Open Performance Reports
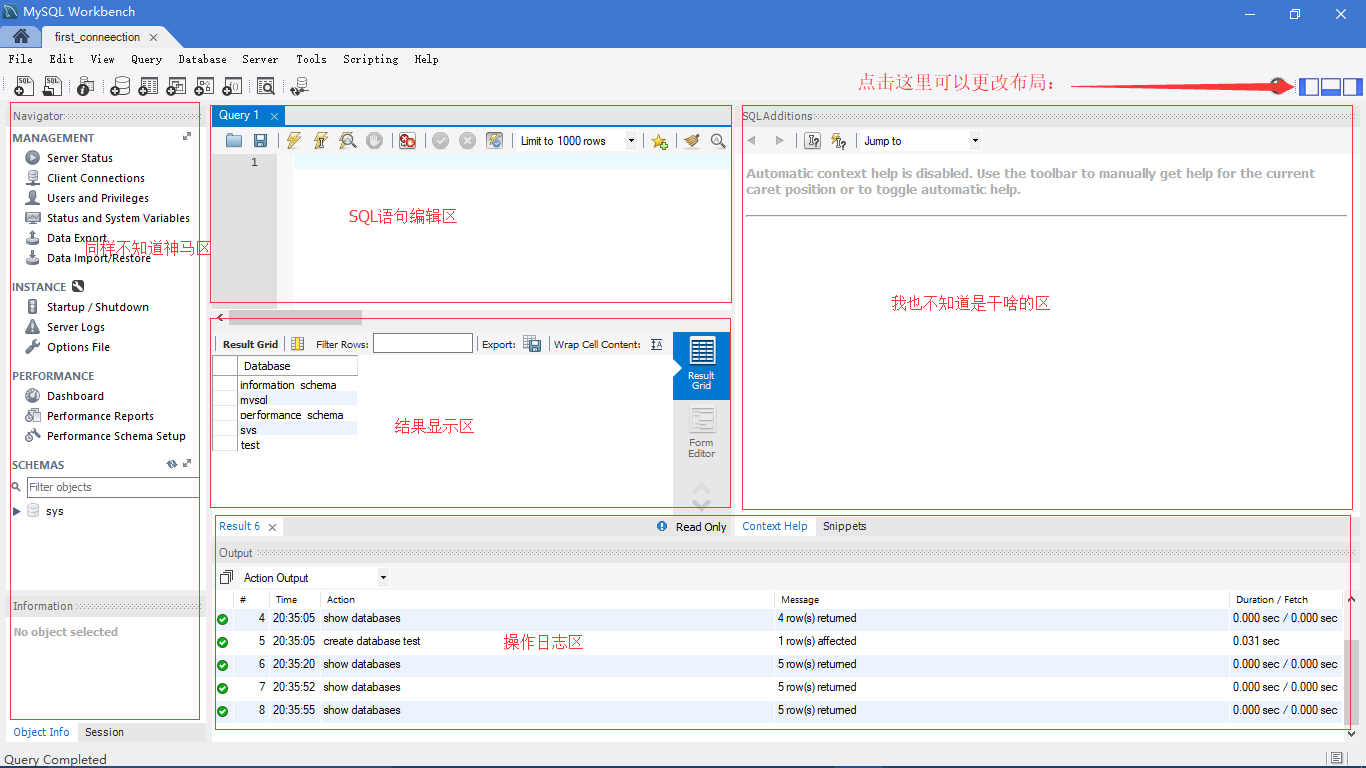1366x768 pixels. [x=101, y=416]
